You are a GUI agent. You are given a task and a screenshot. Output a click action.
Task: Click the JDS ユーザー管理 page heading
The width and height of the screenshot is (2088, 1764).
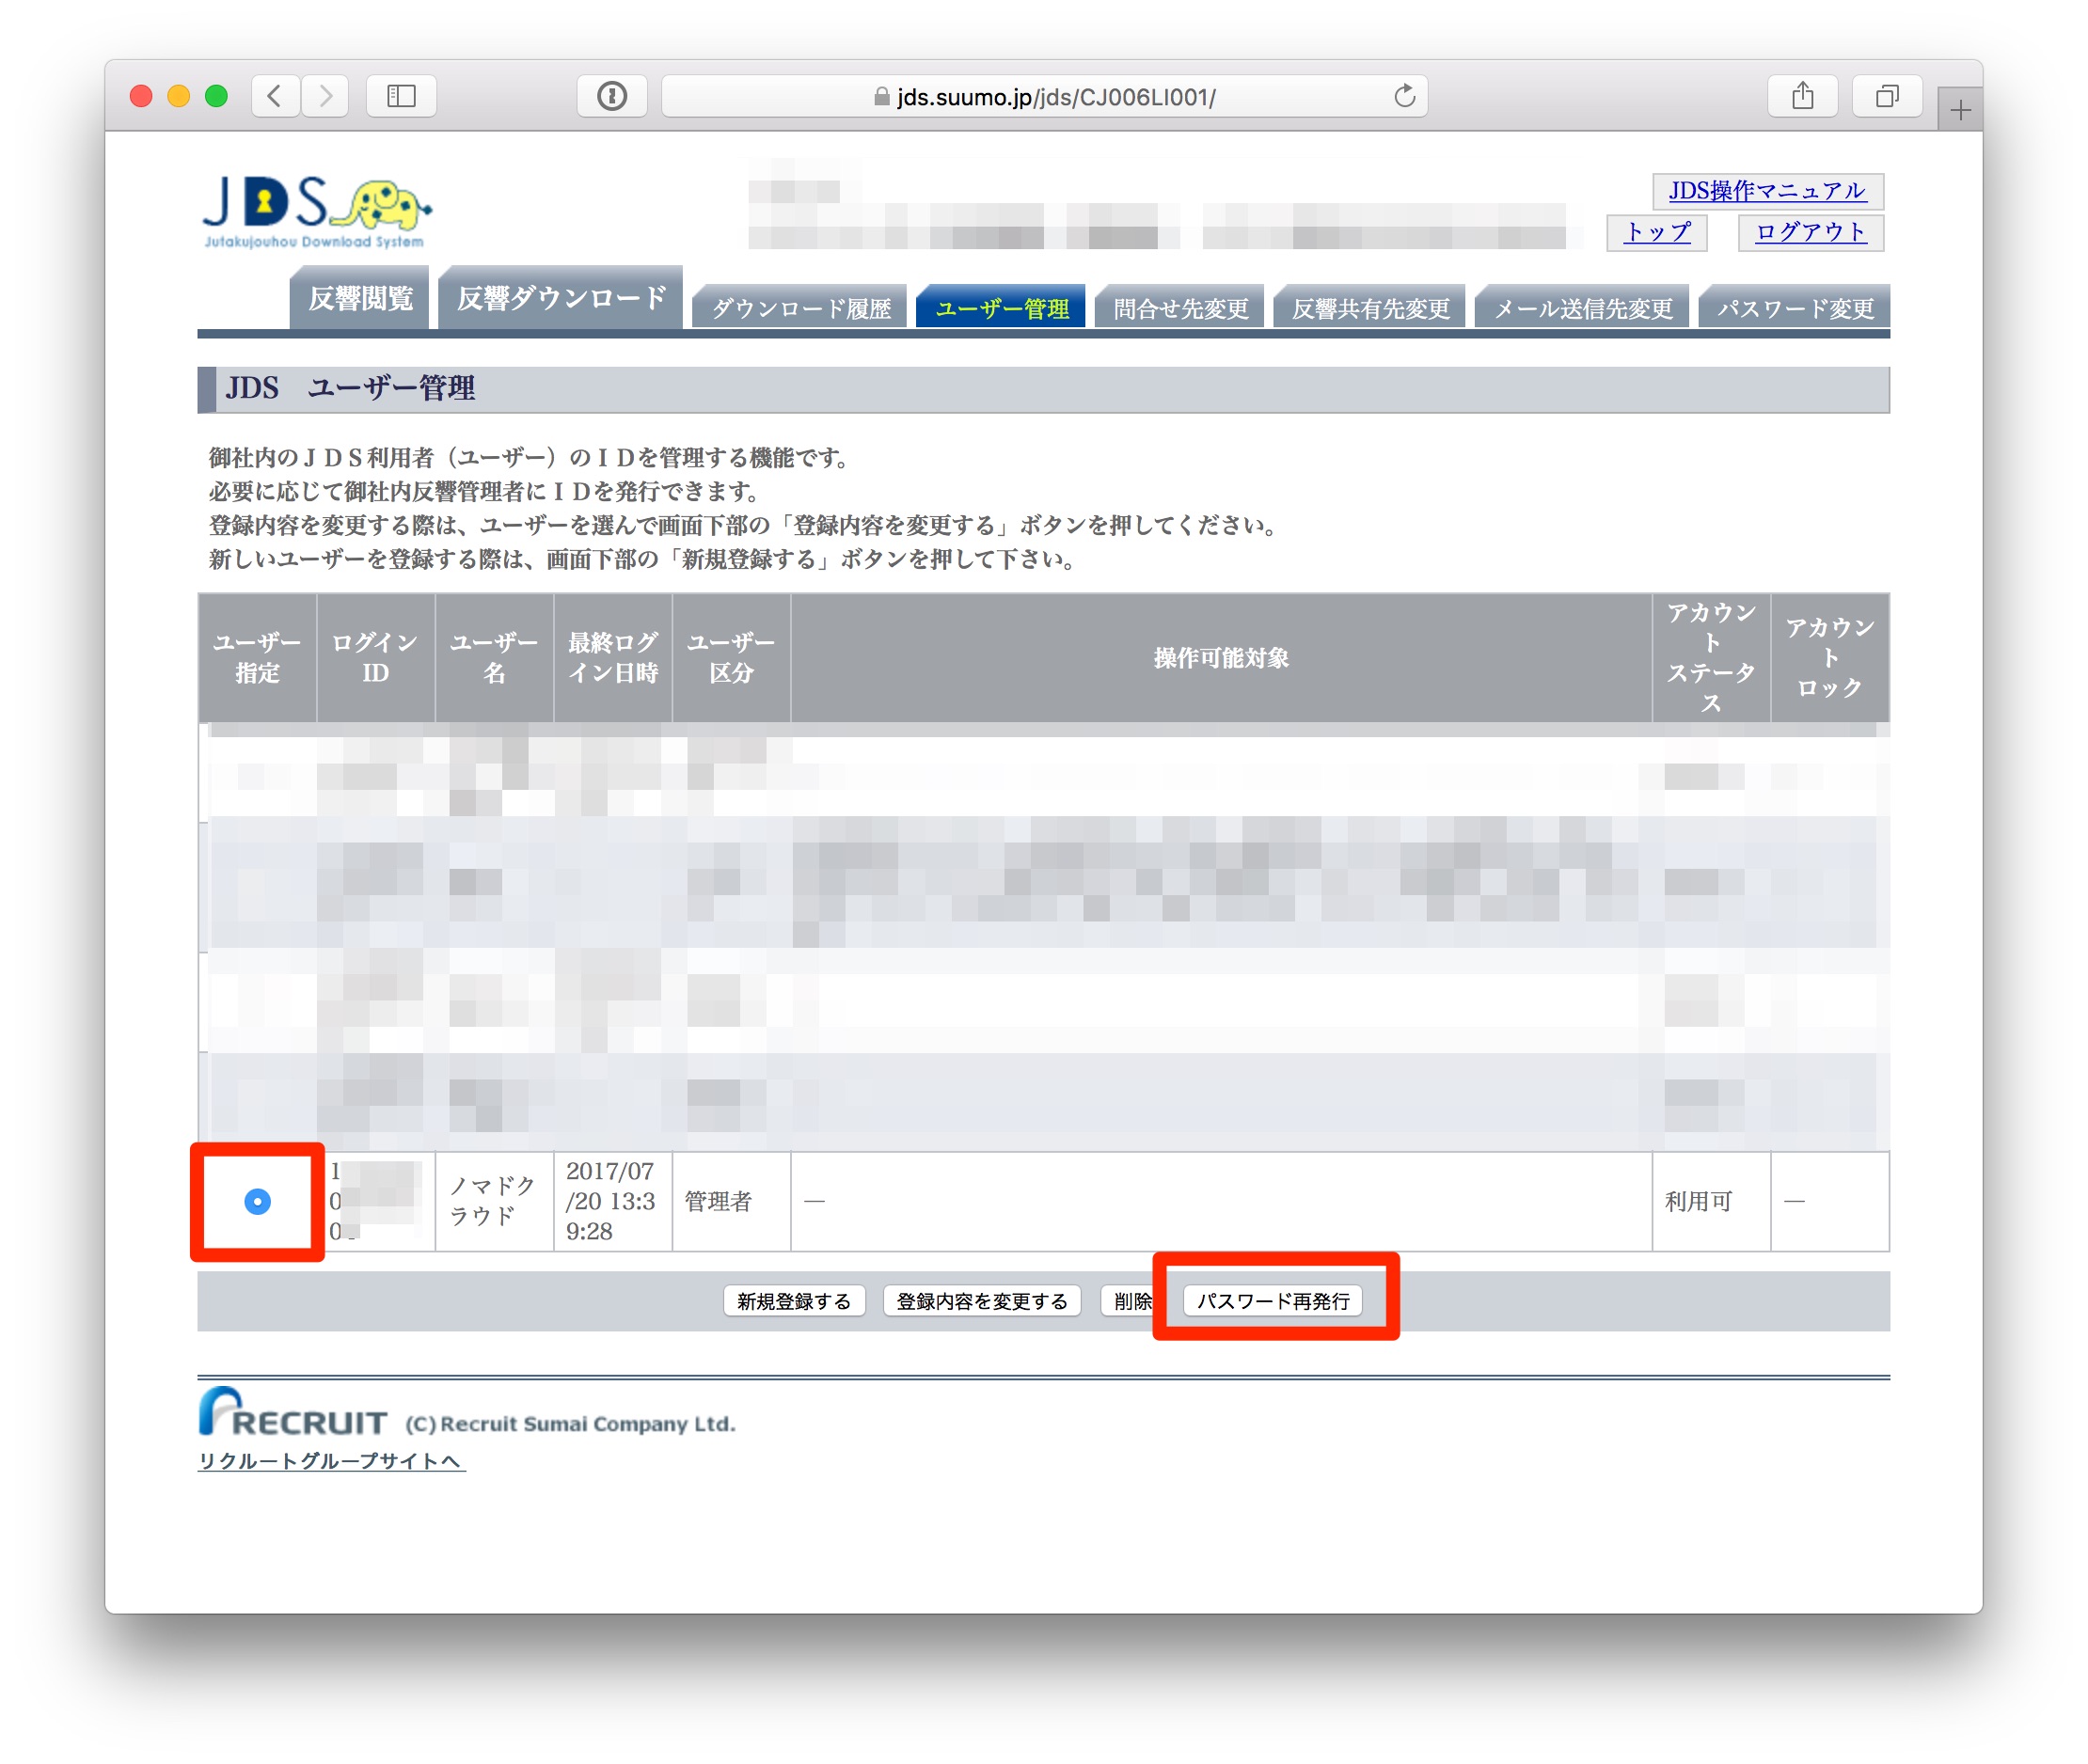pyautogui.click(x=350, y=389)
